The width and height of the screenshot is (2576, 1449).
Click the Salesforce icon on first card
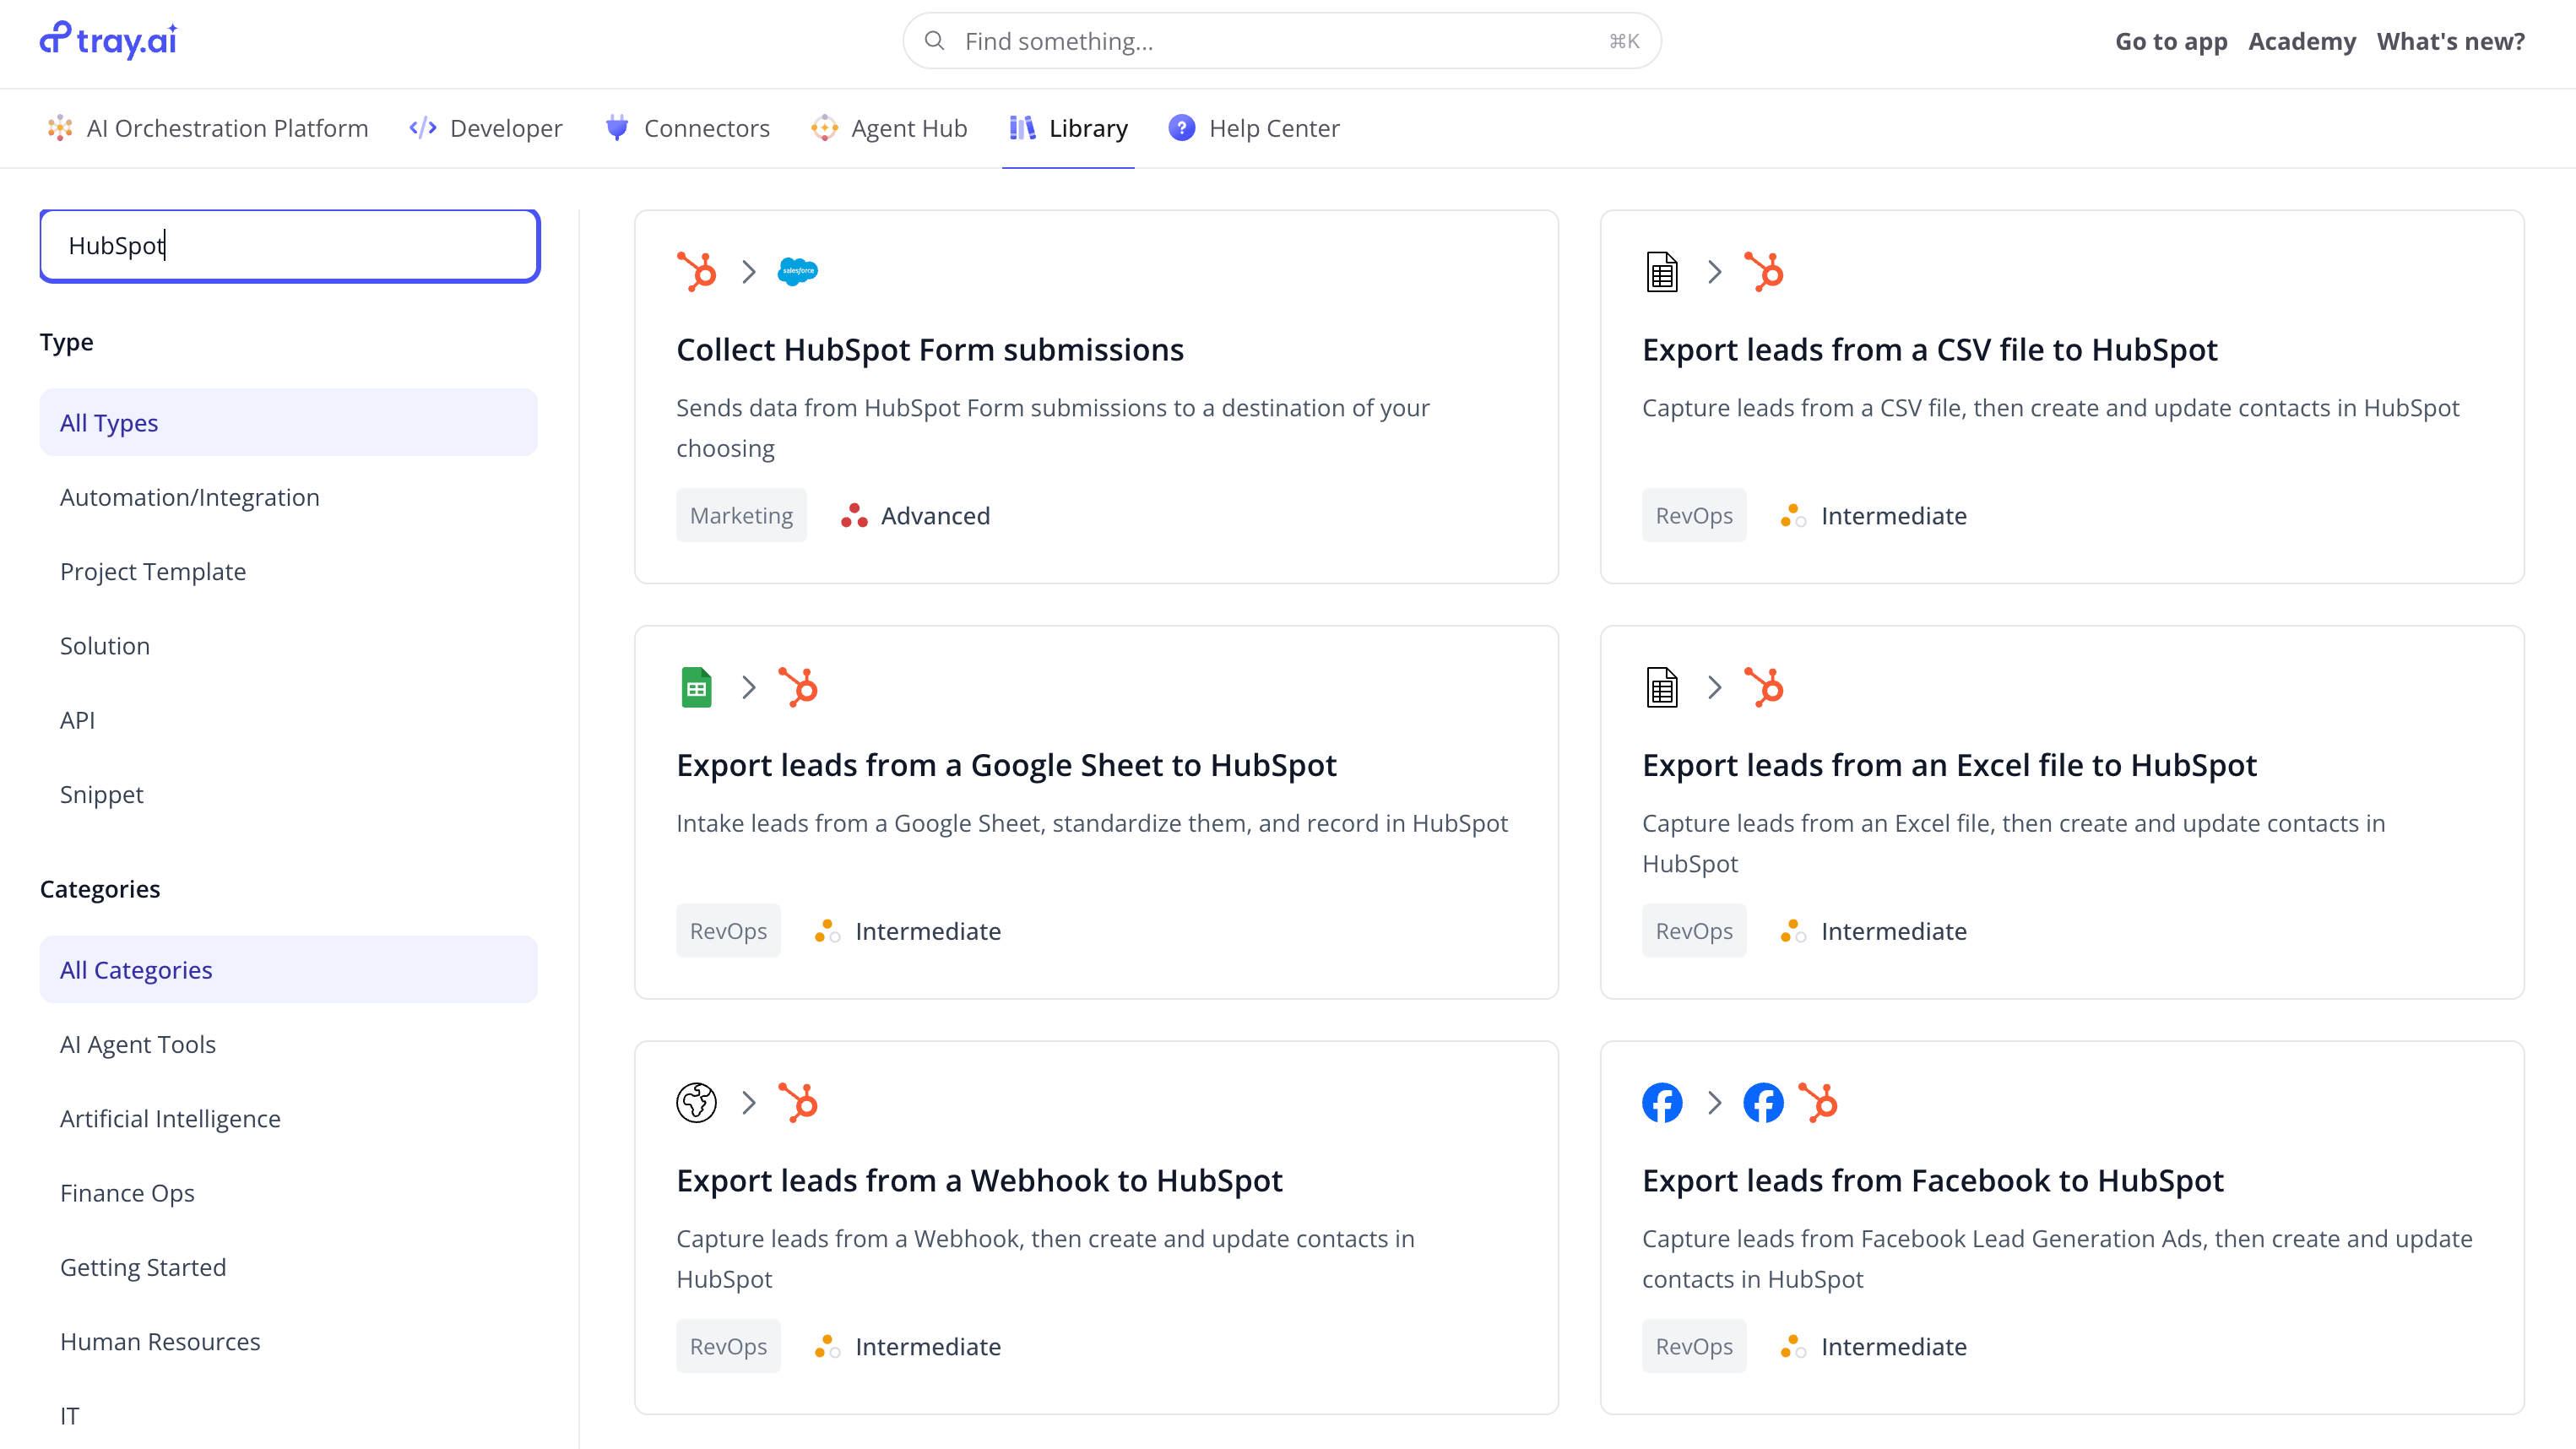coord(797,271)
